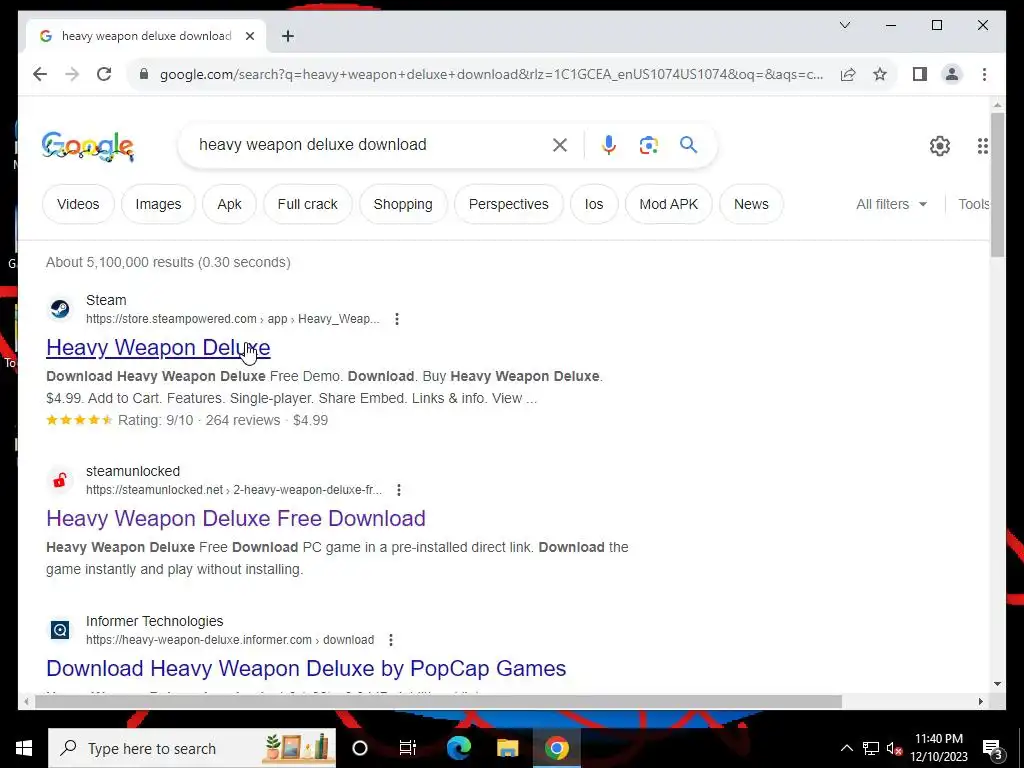Open Heavy Weapon Deluxe Free Download link
1024x768 pixels.
tap(236, 519)
